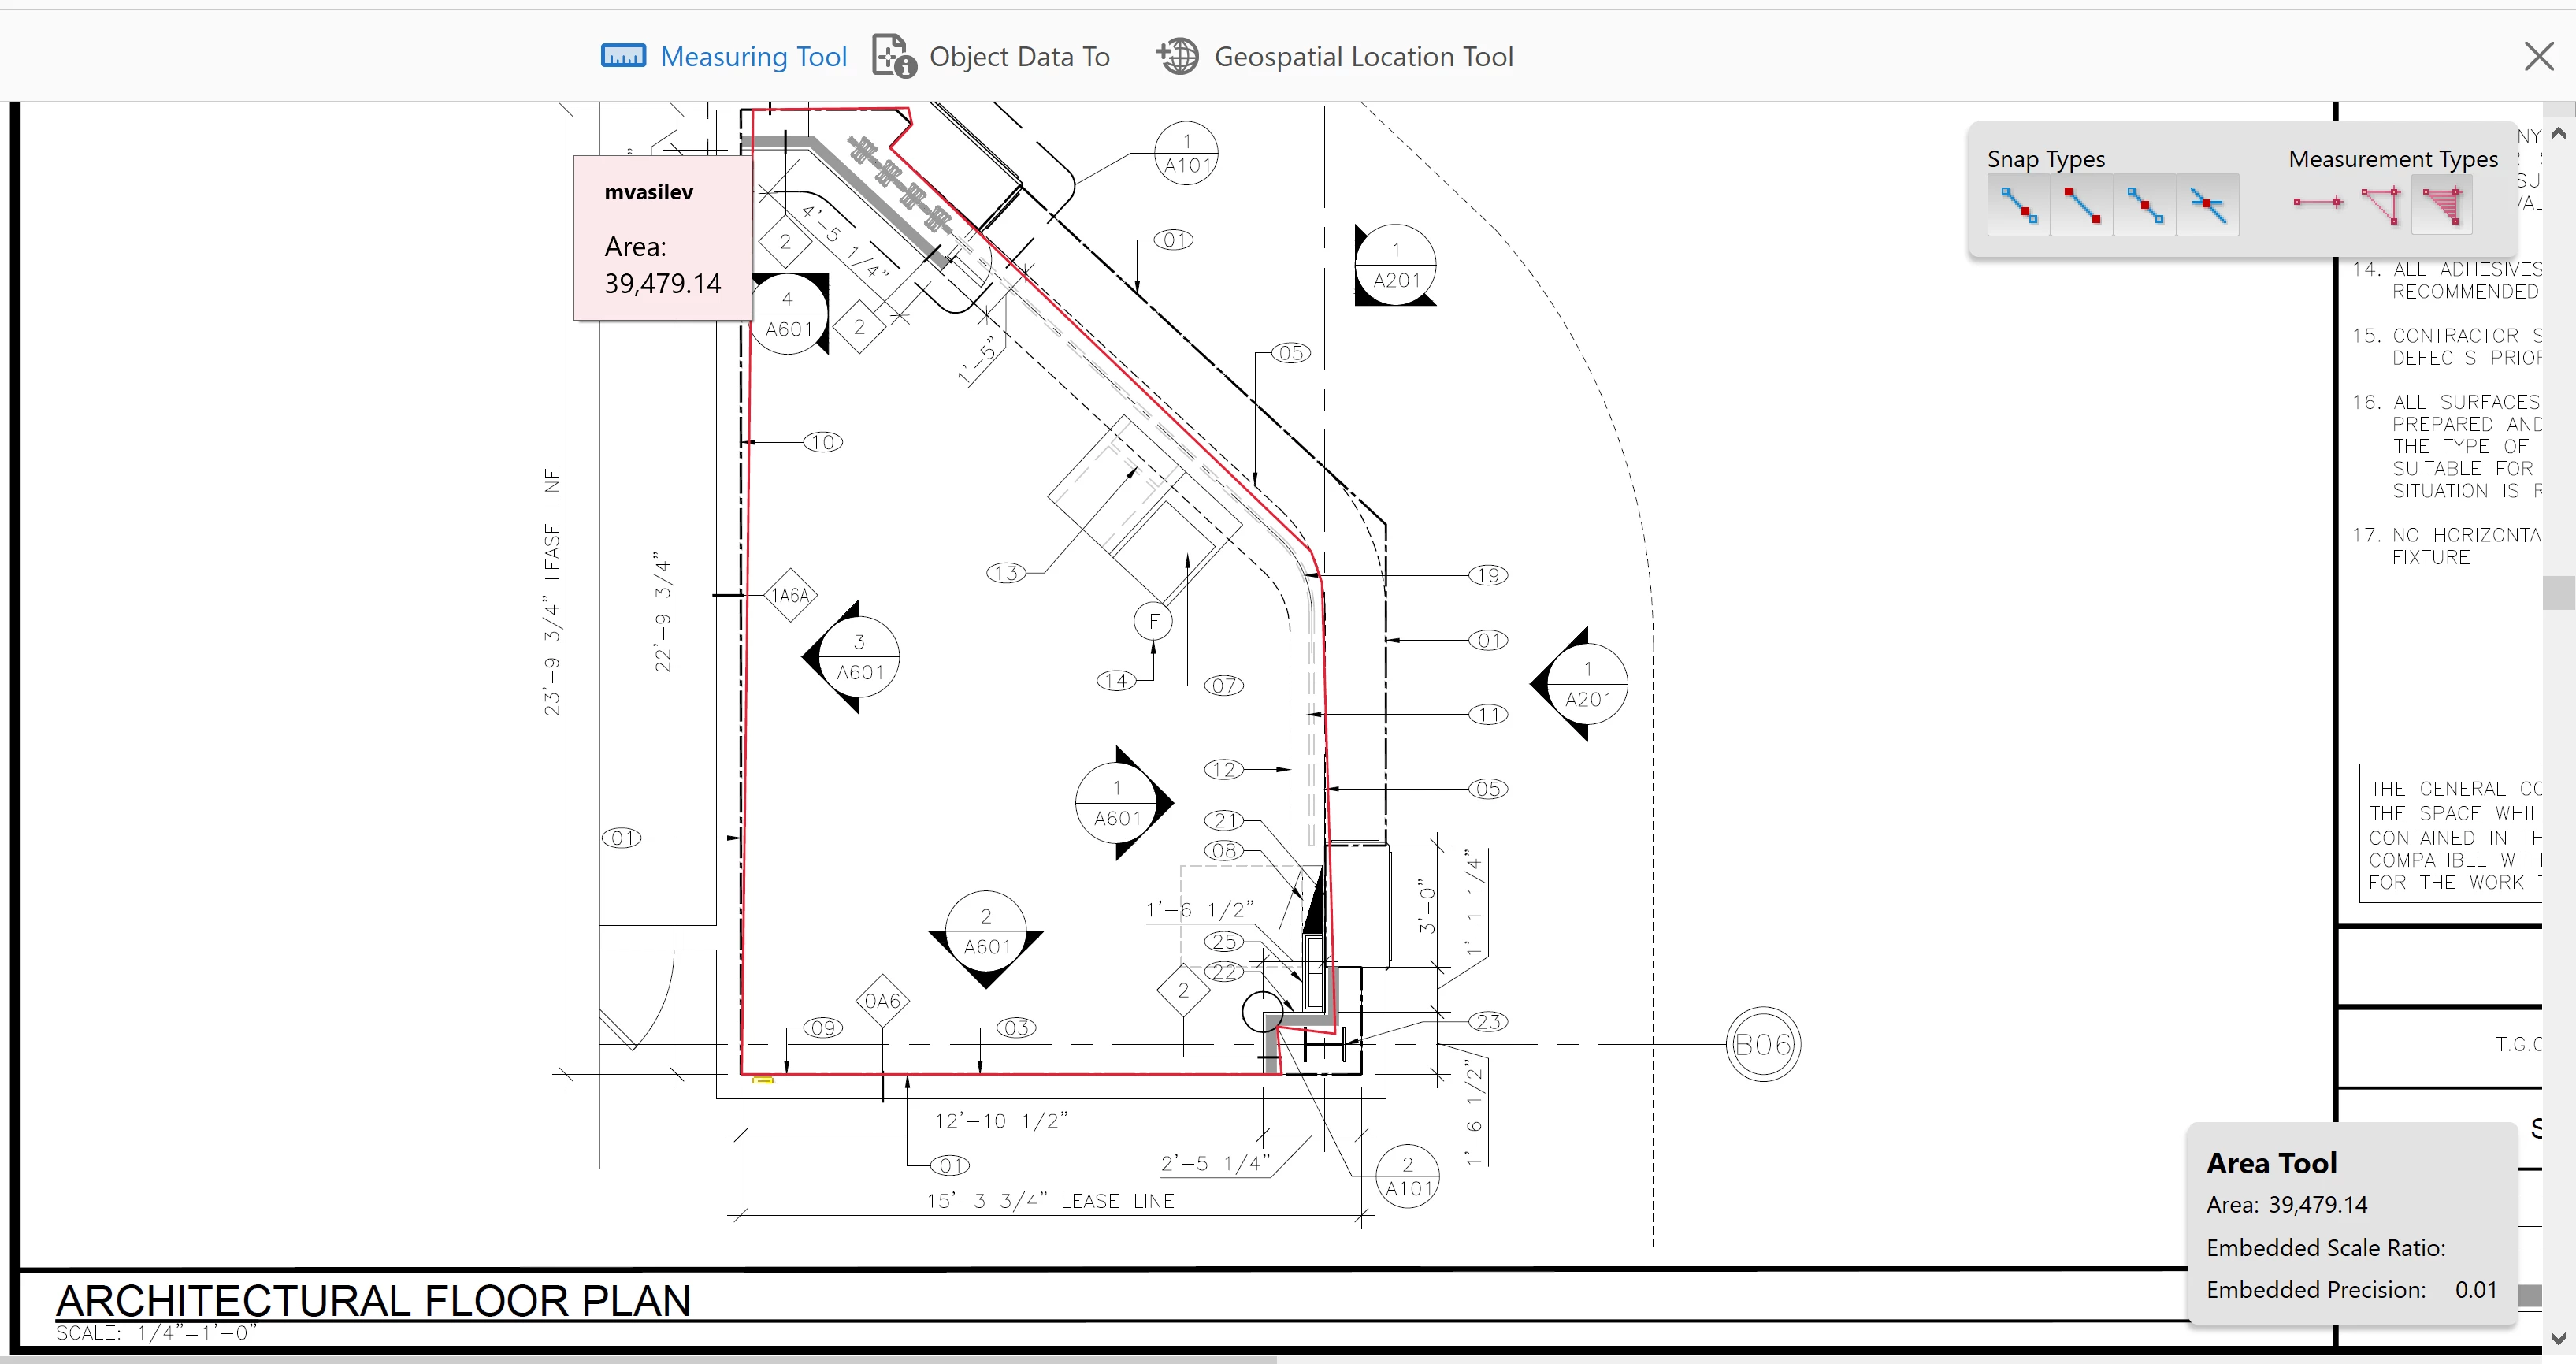Click the Measuring Tool ruler icon
The image size is (2576, 1364).
pyautogui.click(x=623, y=56)
